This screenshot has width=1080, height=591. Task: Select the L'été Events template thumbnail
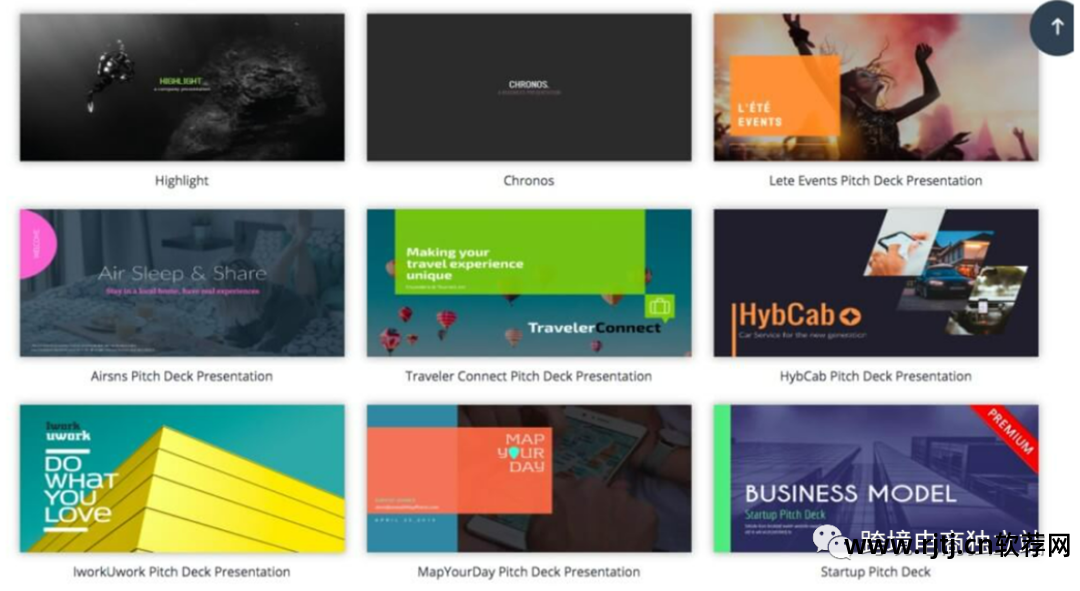pyautogui.click(x=876, y=87)
